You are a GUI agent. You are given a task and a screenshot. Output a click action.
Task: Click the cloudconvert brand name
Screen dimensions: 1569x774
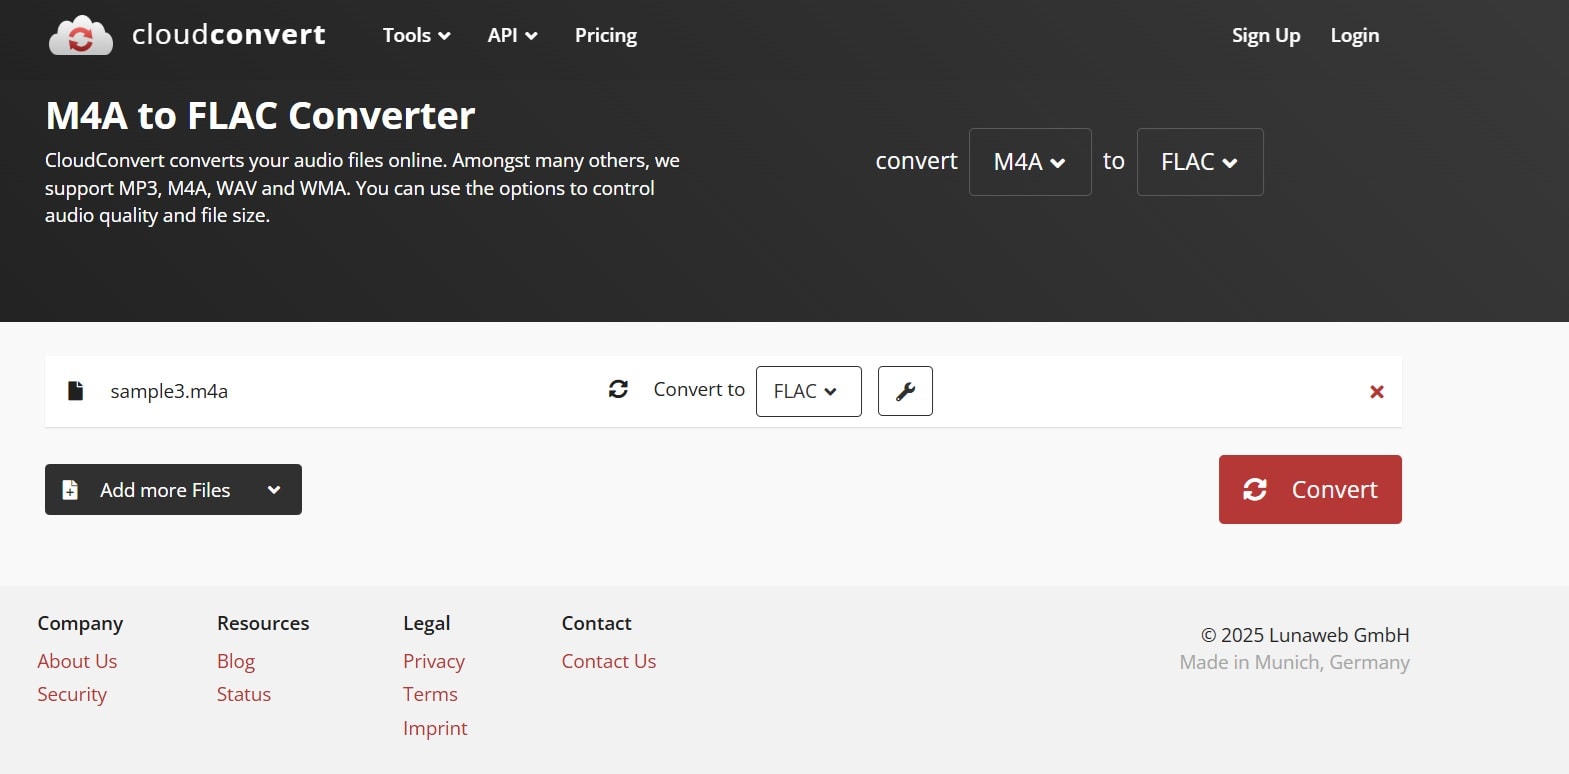coord(229,34)
